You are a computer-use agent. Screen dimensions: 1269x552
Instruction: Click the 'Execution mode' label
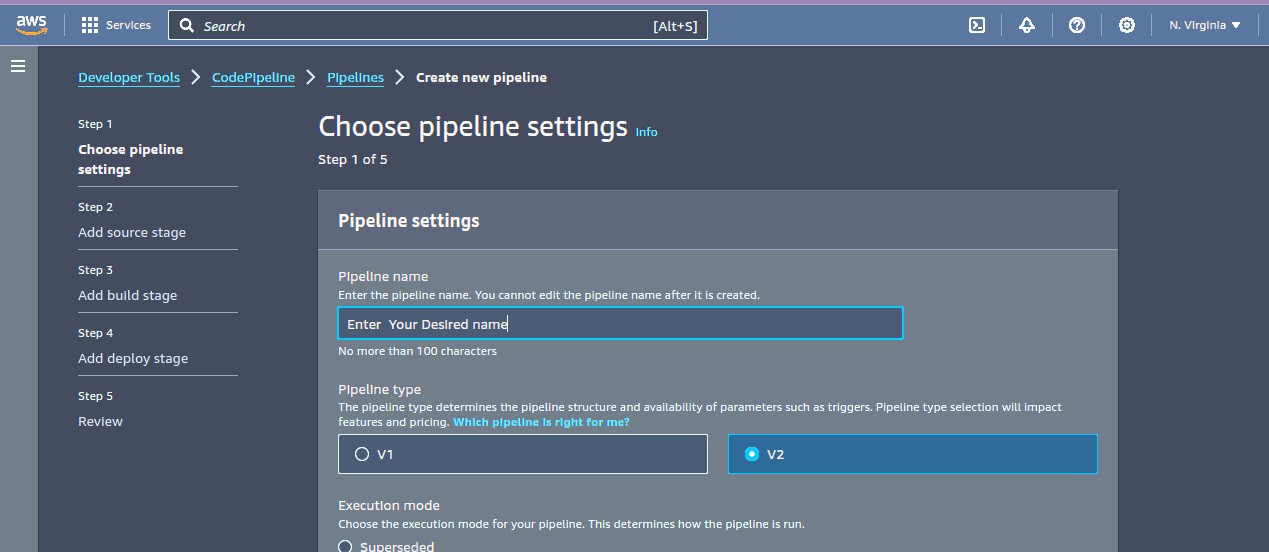click(389, 506)
